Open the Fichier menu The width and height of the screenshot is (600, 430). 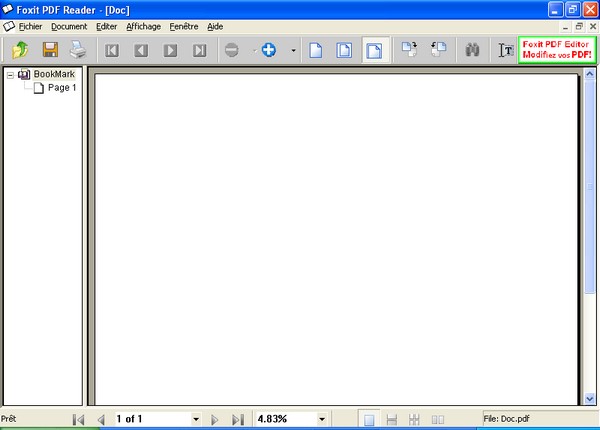30,26
